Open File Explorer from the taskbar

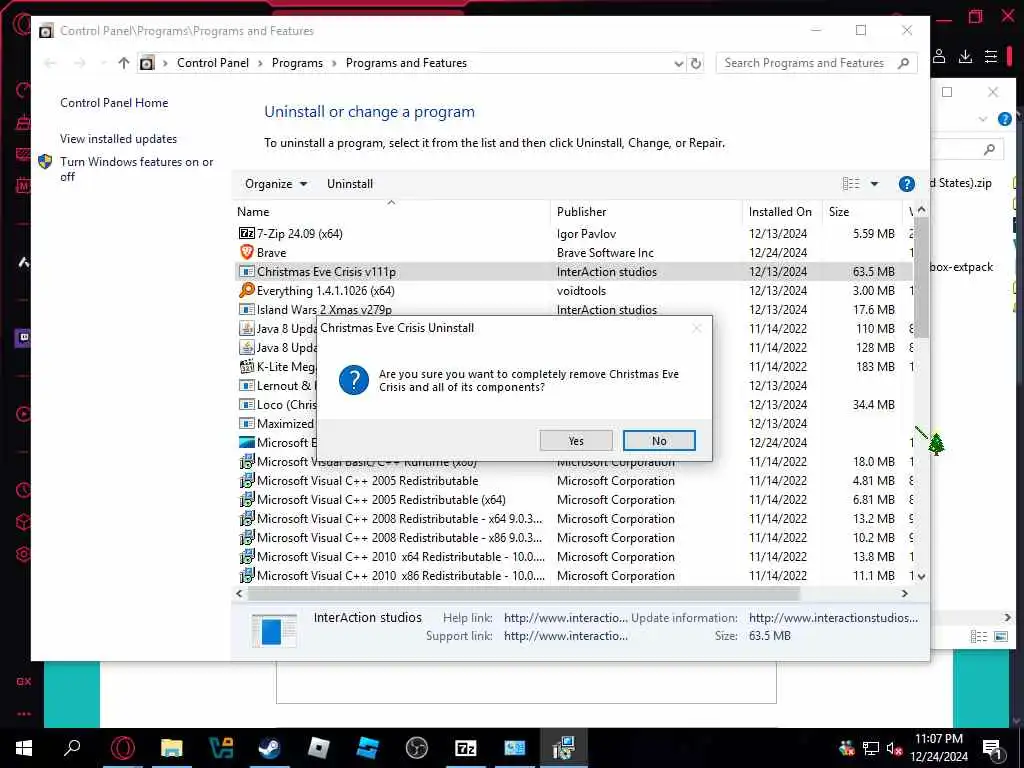(172, 748)
